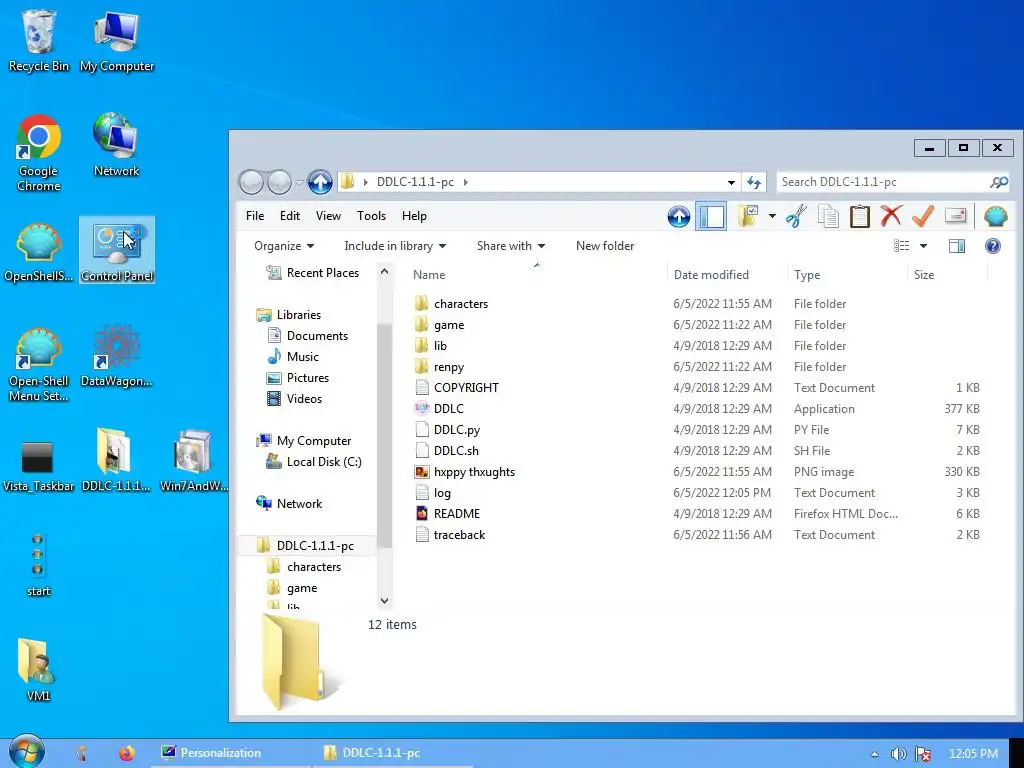Click navigation pane scroll down arrow
1024x768 pixels.
385,601
